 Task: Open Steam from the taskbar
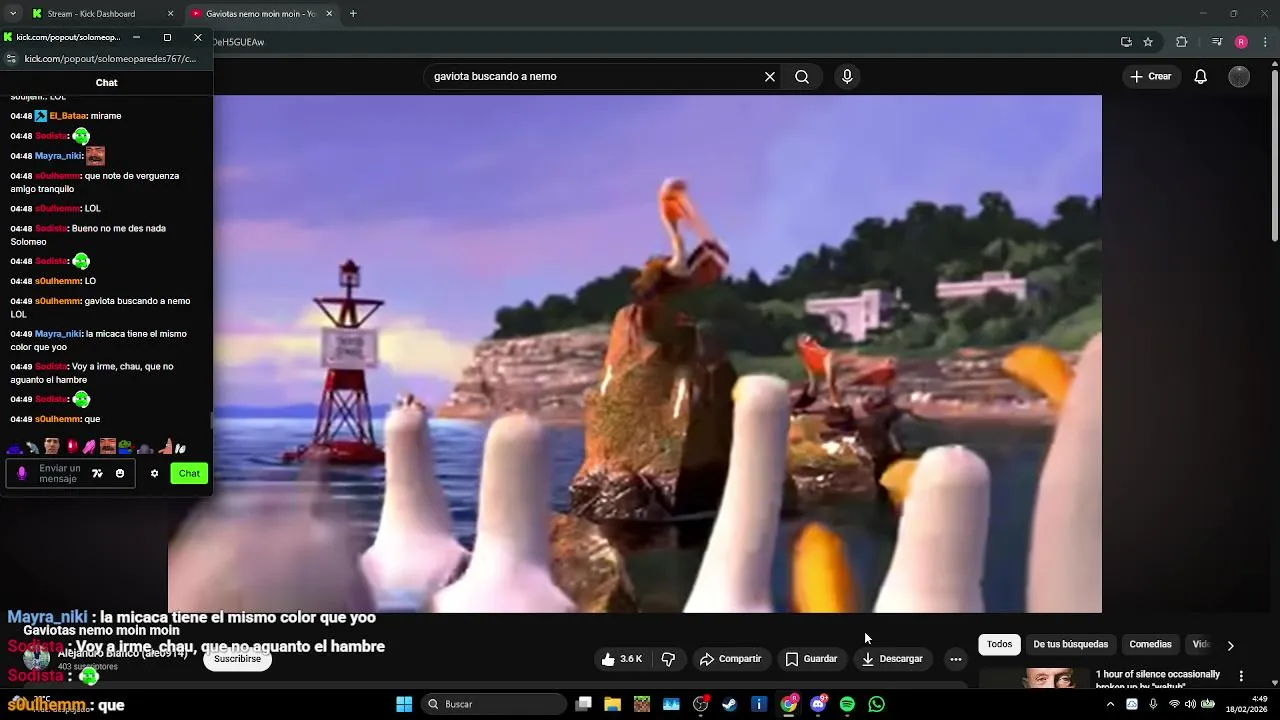[730, 704]
